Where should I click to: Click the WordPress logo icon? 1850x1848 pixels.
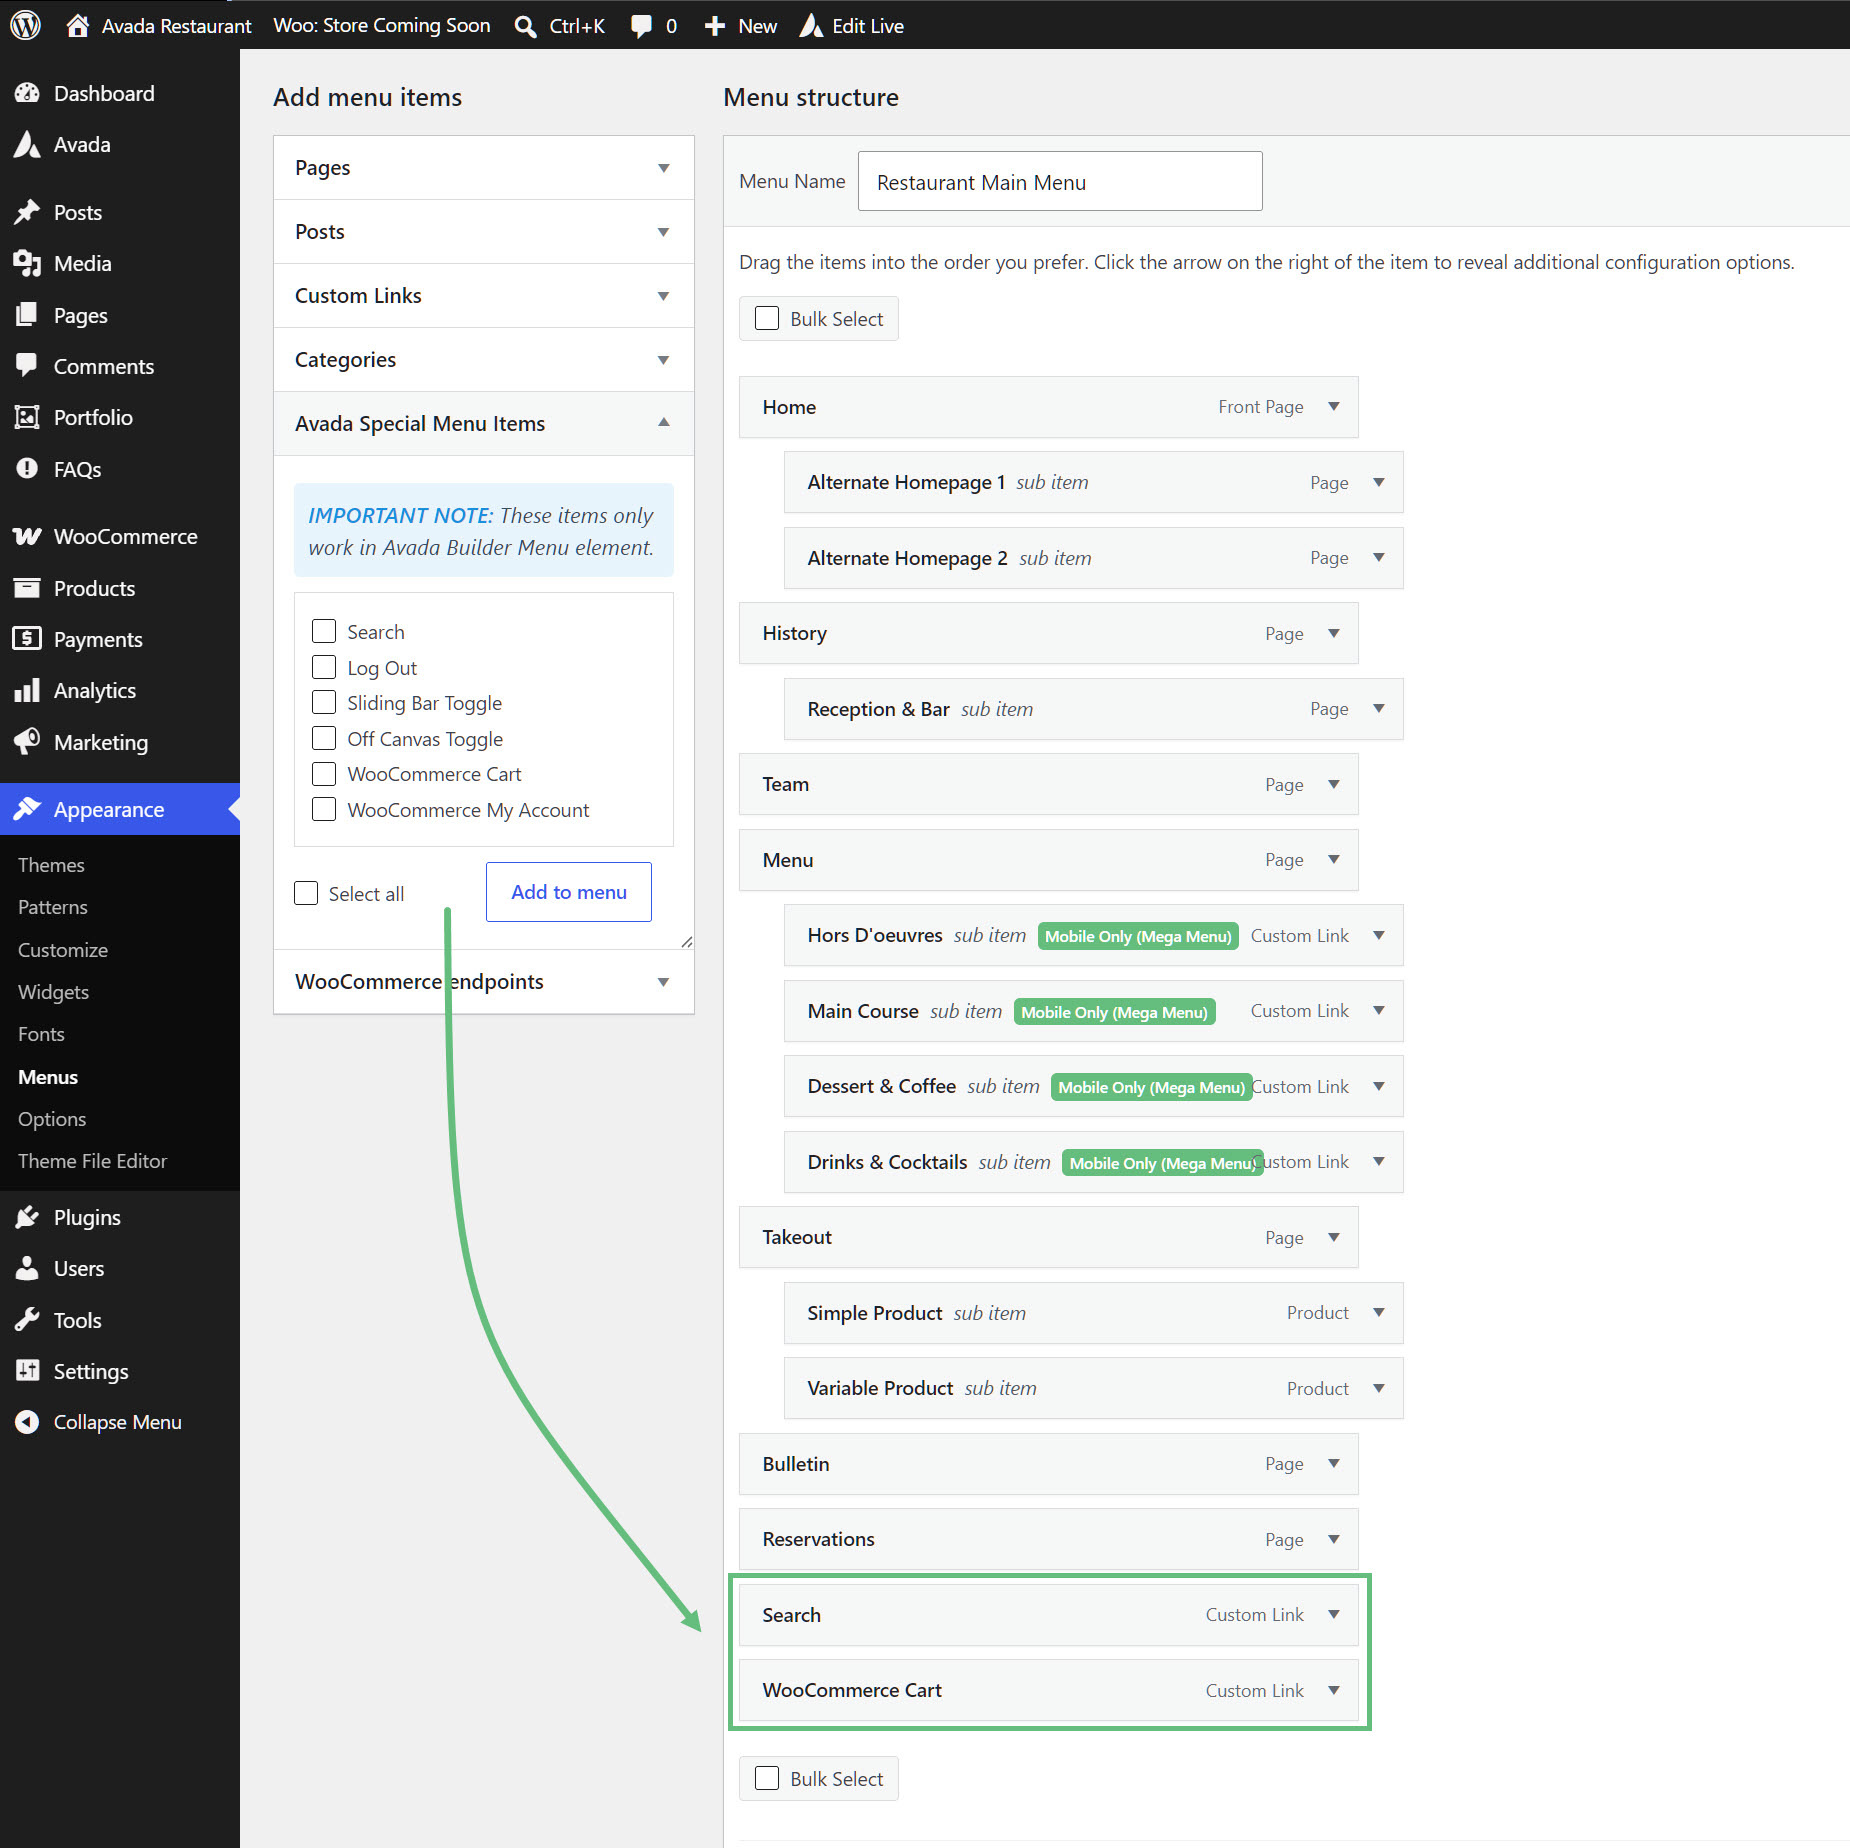point(25,25)
